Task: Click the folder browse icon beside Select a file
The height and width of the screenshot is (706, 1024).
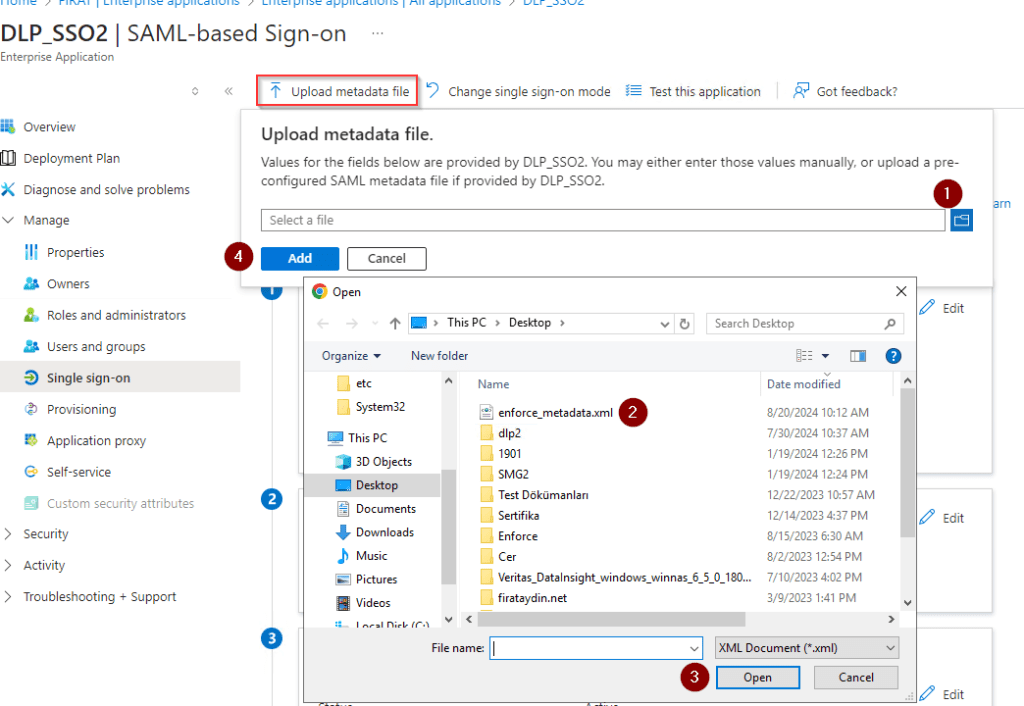Action: [x=961, y=220]
